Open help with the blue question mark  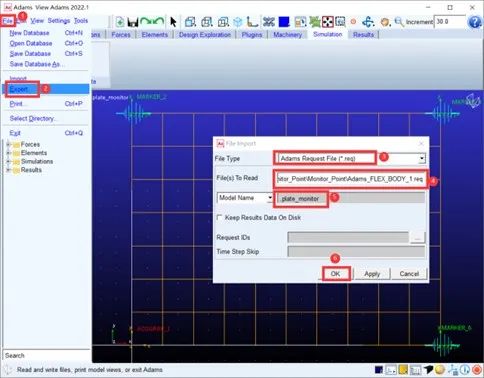click(x=475, y=22)
